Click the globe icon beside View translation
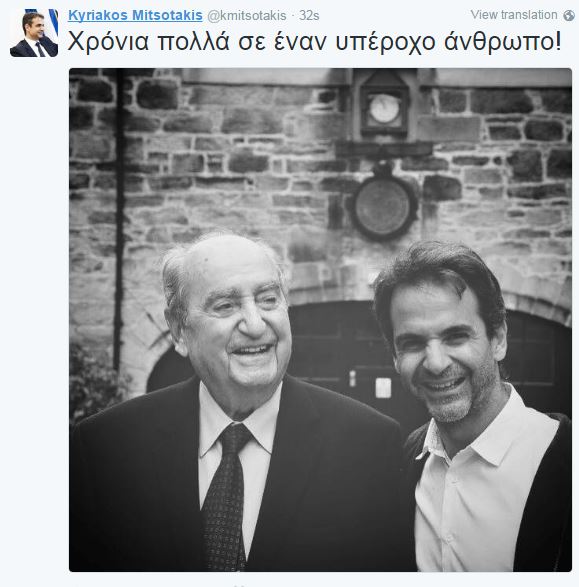 click(569, 15)
